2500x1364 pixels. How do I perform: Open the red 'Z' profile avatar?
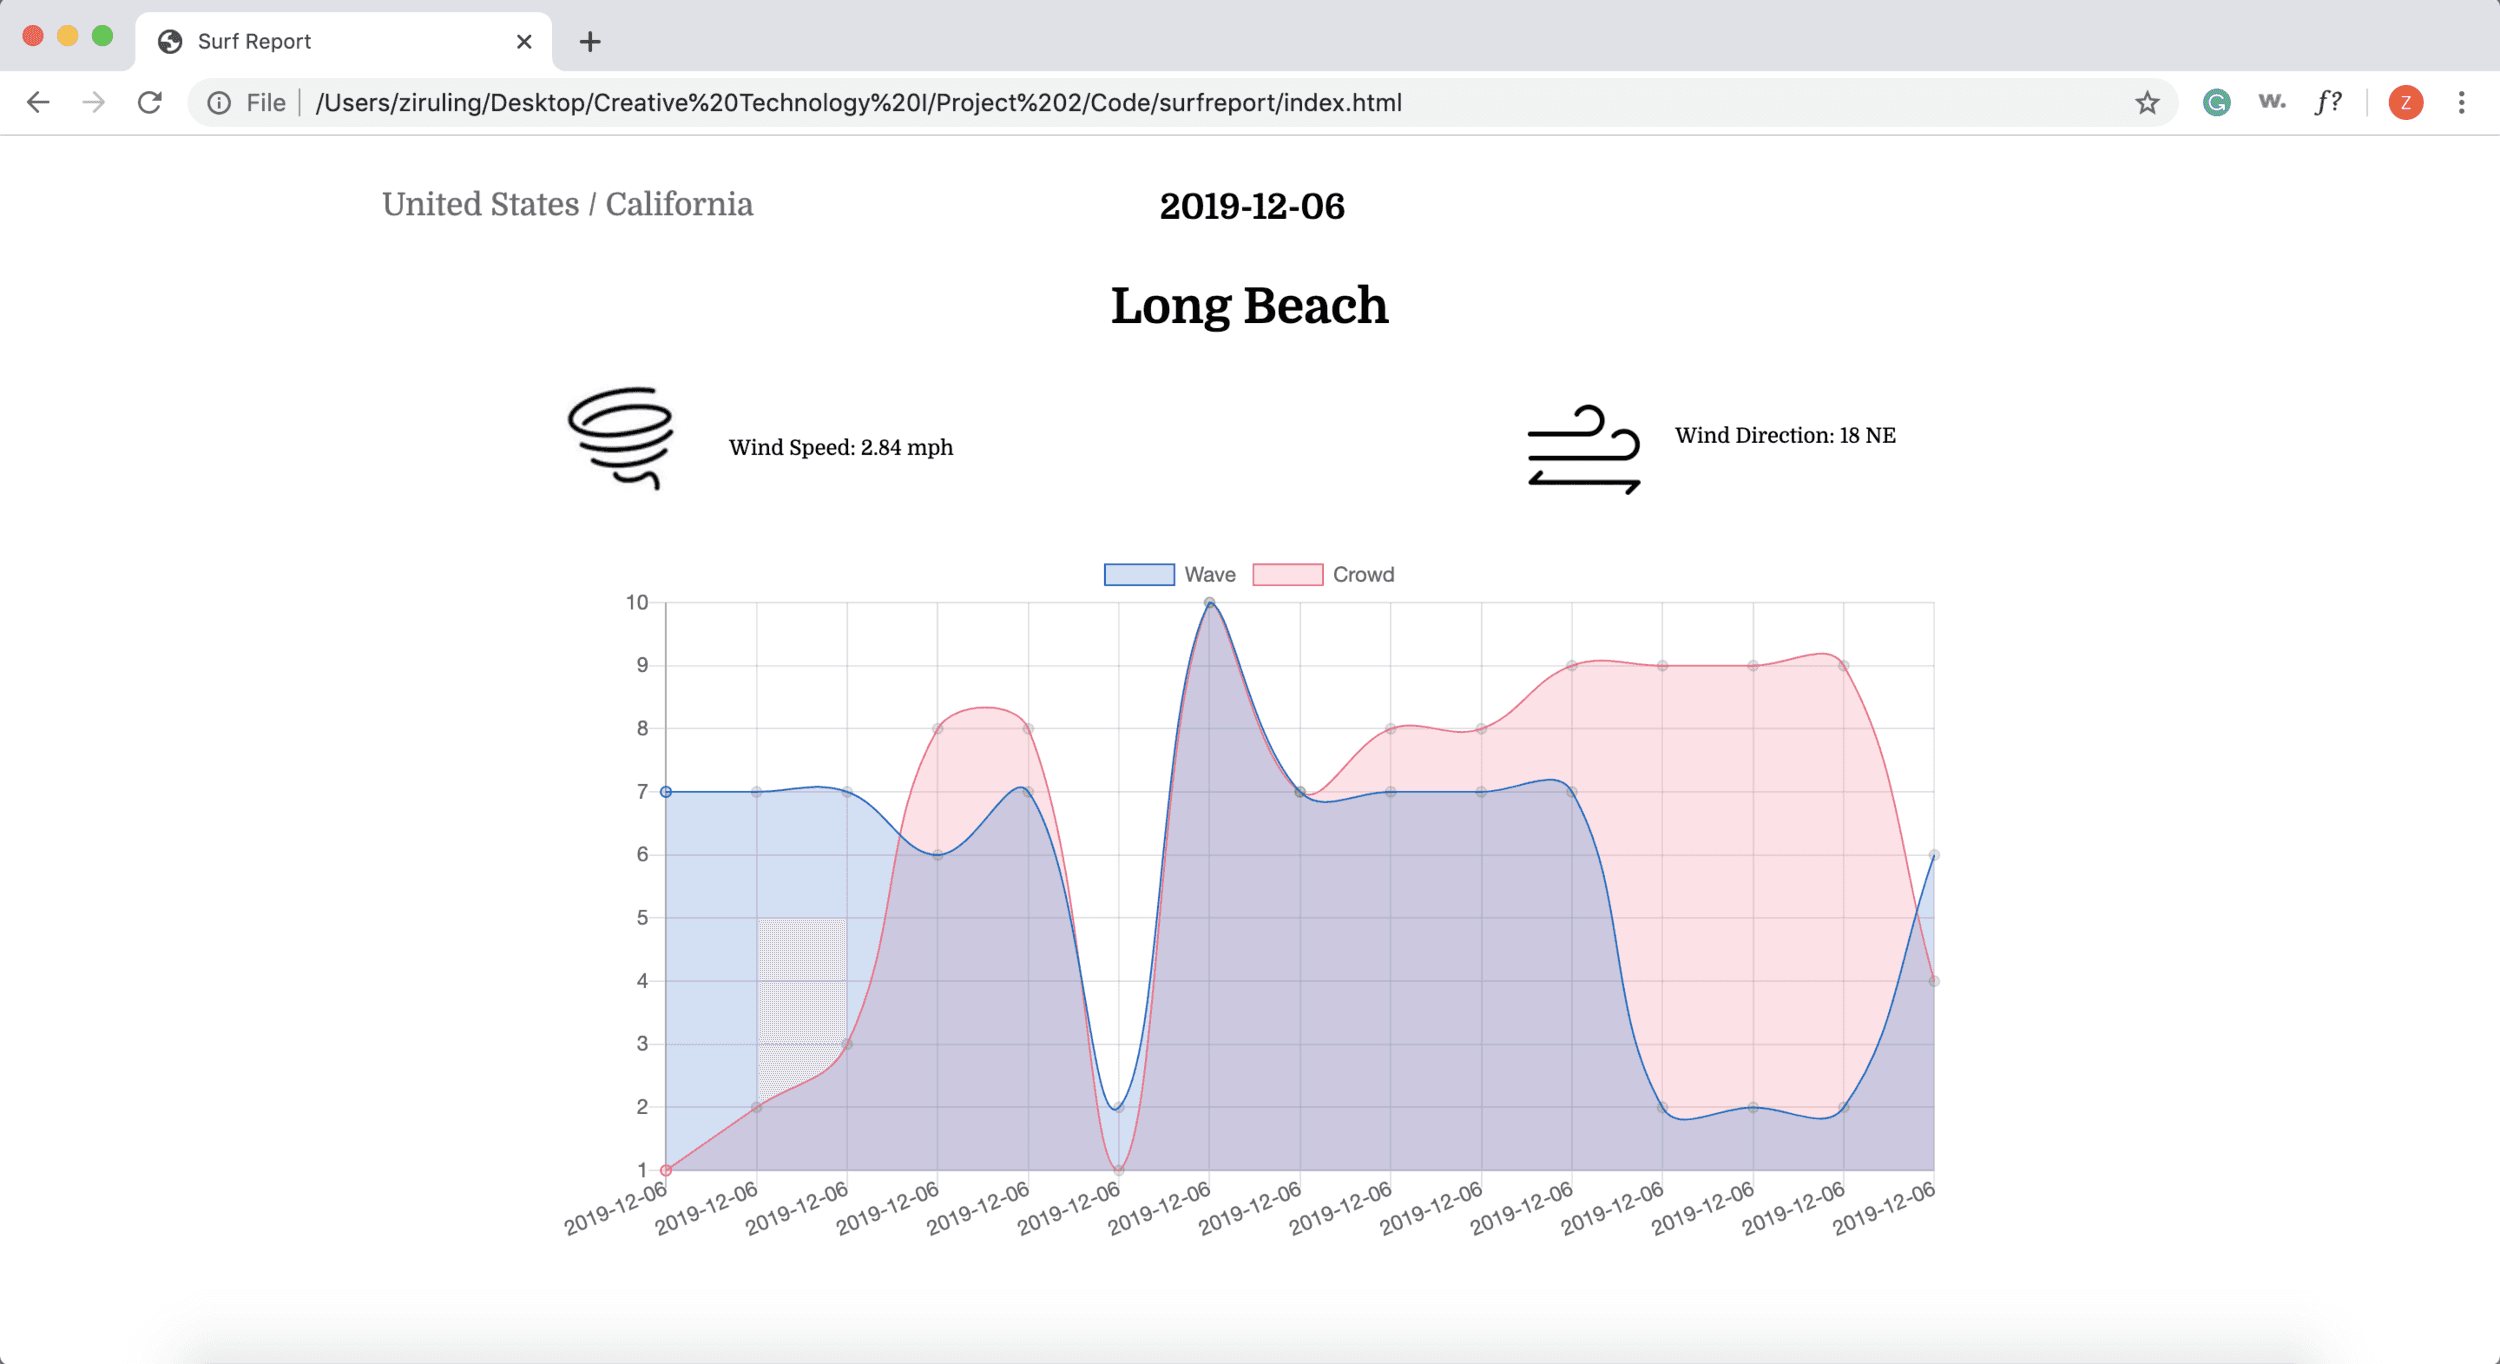[x=2405, y=102]
